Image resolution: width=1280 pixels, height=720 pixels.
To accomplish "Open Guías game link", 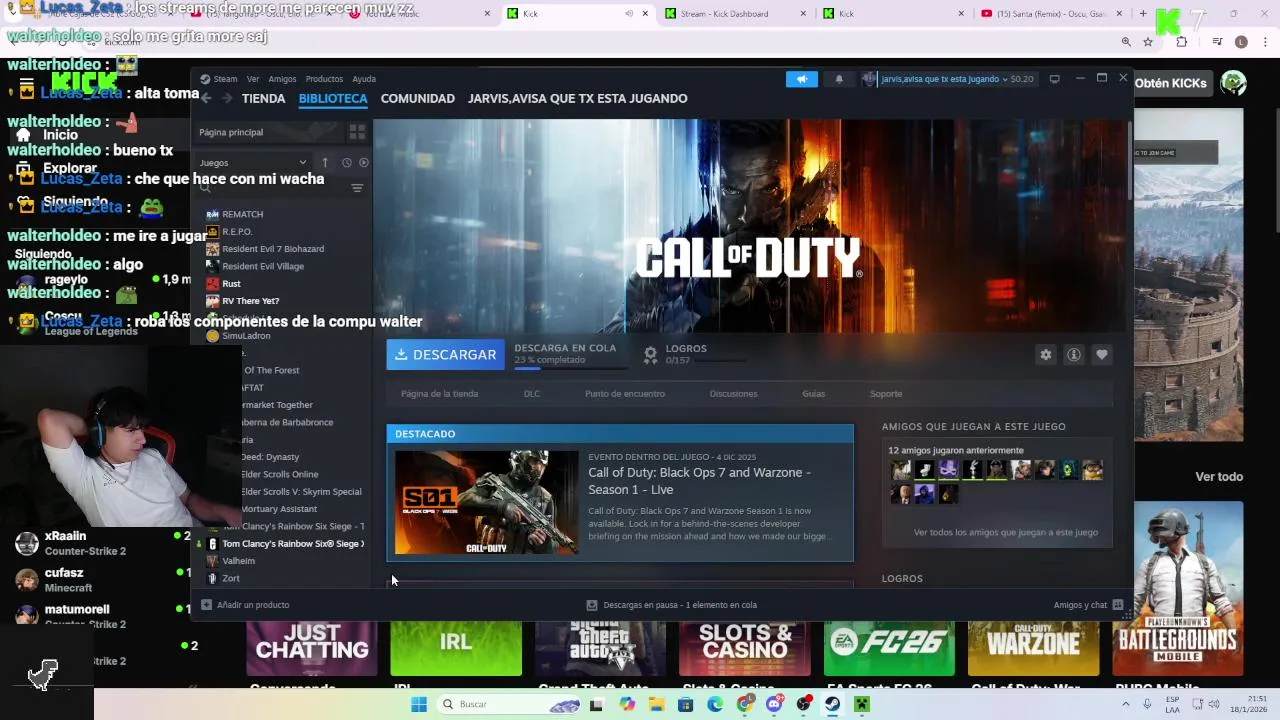I will click(814, 393).
